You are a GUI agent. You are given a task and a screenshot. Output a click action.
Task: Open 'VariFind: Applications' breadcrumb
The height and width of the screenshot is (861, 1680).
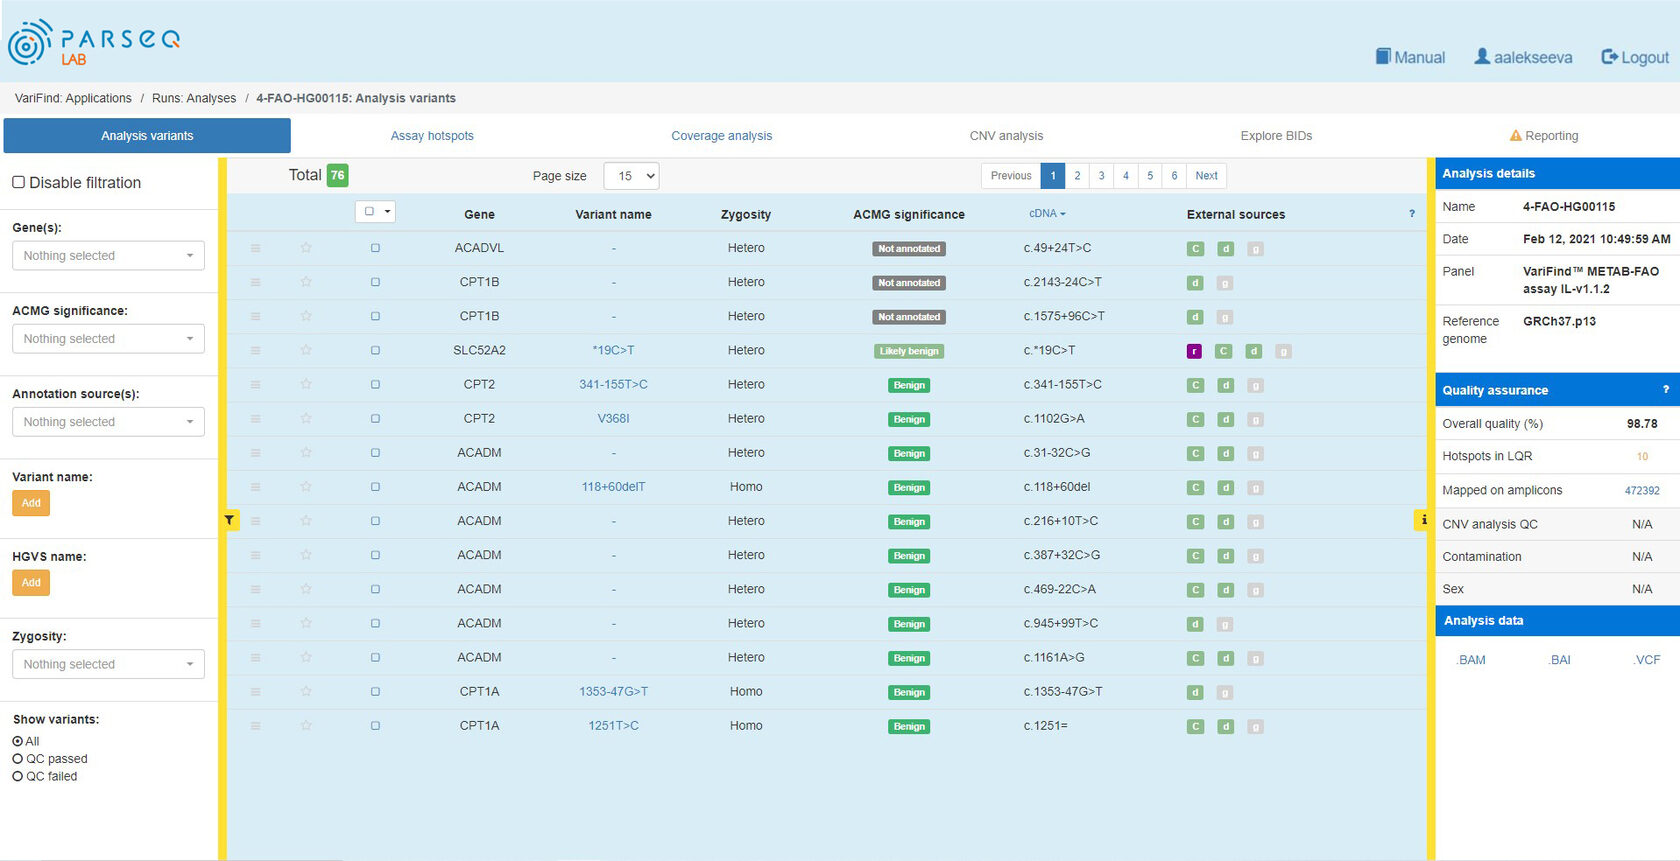73,98
